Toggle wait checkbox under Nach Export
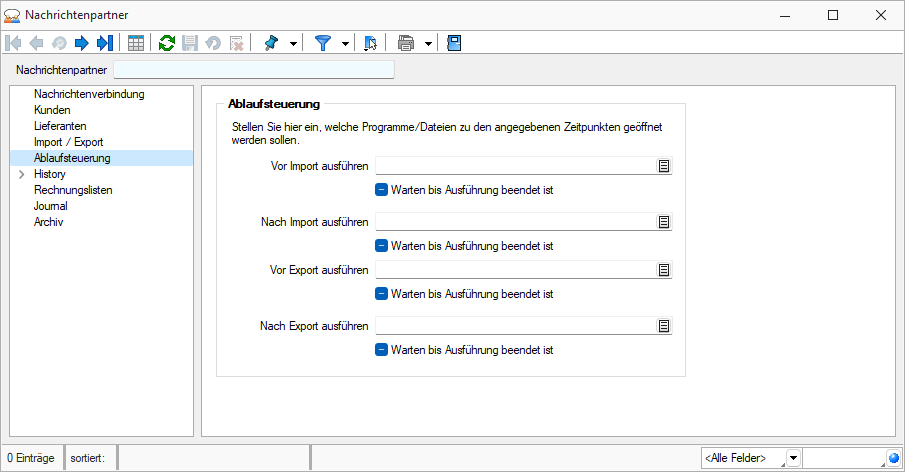This screenshot has width=905, height=472. pyautogui.click(x=382, y=350)
